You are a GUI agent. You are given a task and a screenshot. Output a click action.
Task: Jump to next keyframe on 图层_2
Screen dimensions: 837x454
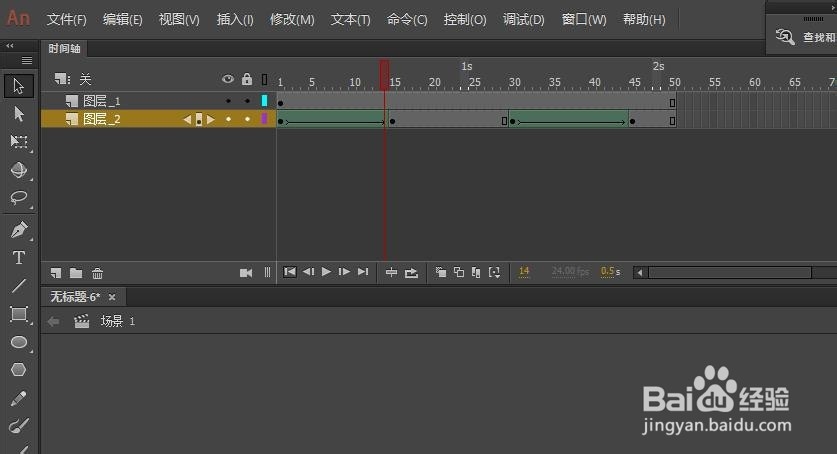coord(211,120)
